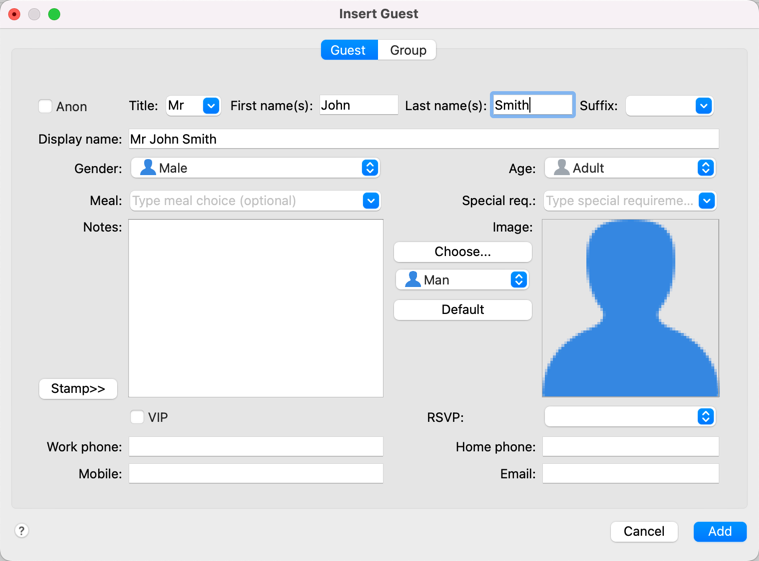759x561 pixels.
Task: Click the Meal choice dropdown arrow
Action: [371, 201]
